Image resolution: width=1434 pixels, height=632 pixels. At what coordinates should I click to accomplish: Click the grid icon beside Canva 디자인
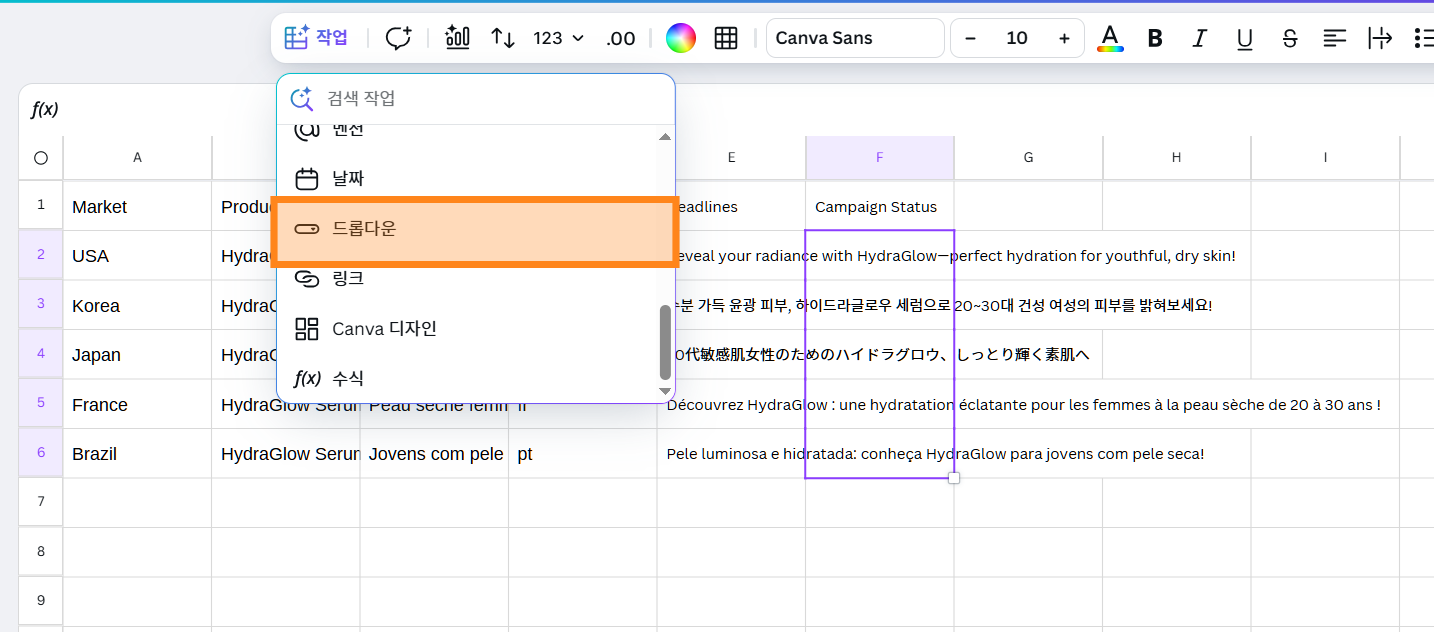point(306,328)
